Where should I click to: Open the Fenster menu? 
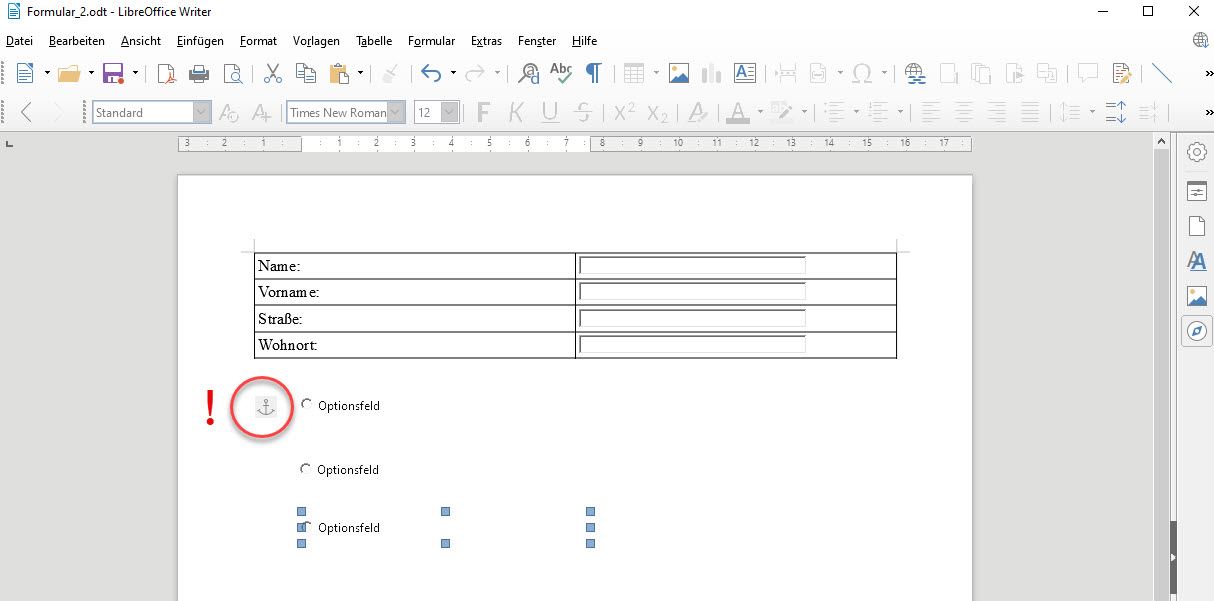coord(537,41)
